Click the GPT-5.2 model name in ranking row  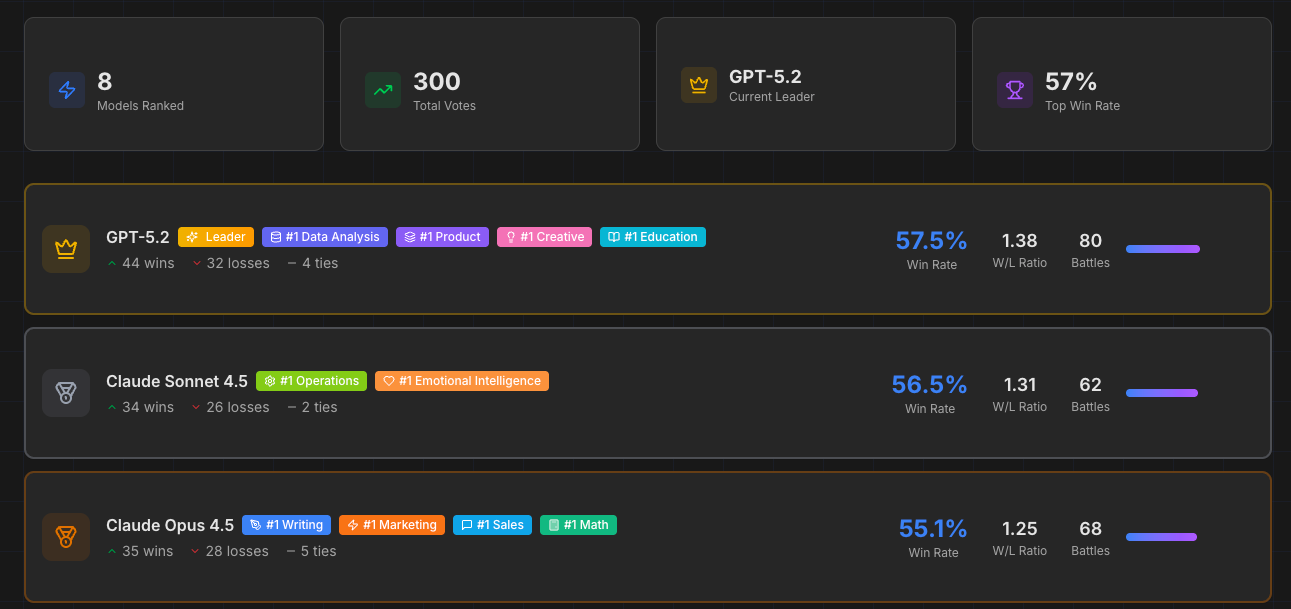138,237
